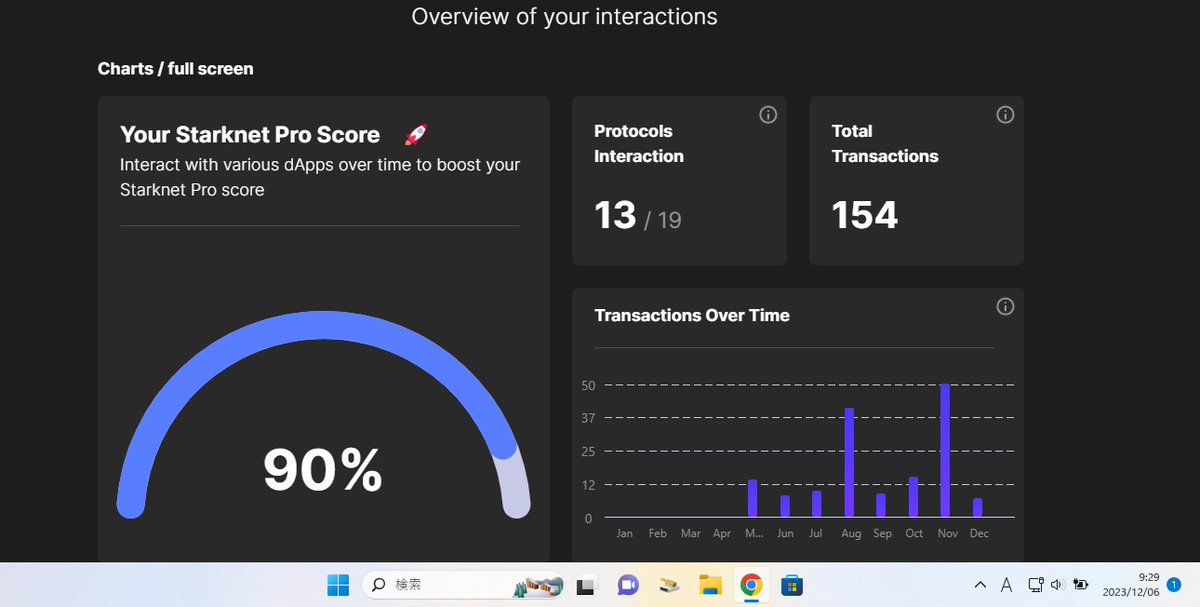Click the '37' y-axis label
Image resolution: width=1200 pixels, height=607 pixels.
pos(588,418)
